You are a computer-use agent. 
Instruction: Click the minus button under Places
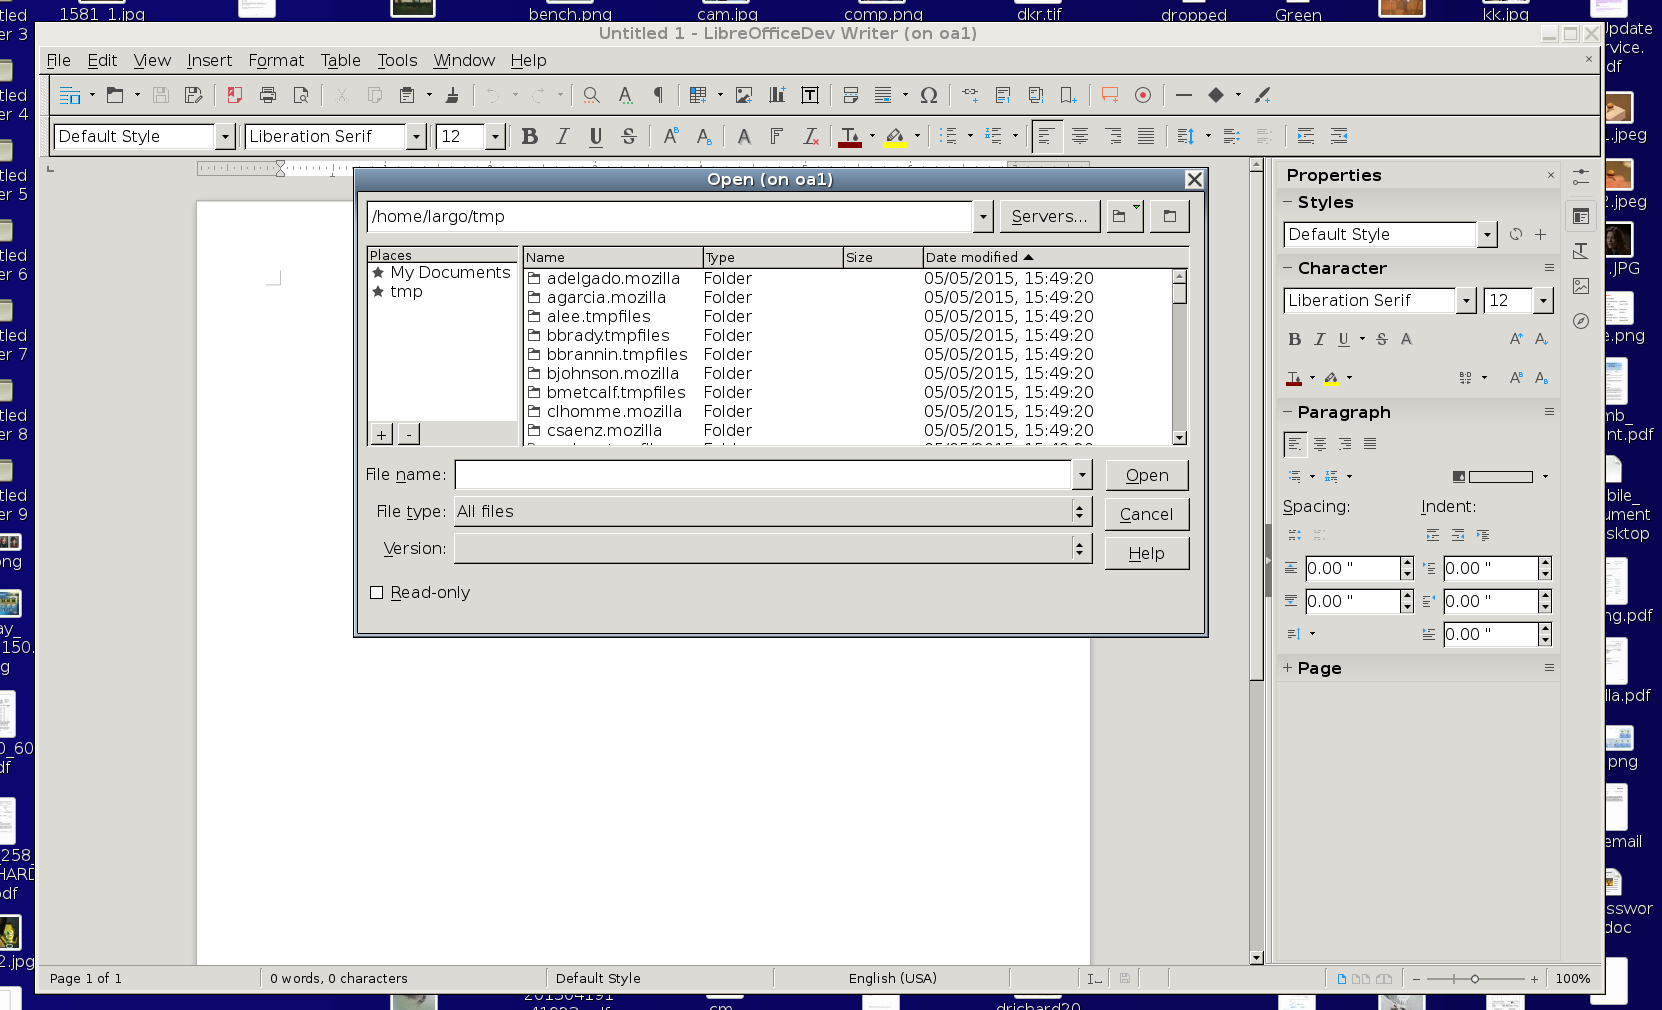click(408, 434)
